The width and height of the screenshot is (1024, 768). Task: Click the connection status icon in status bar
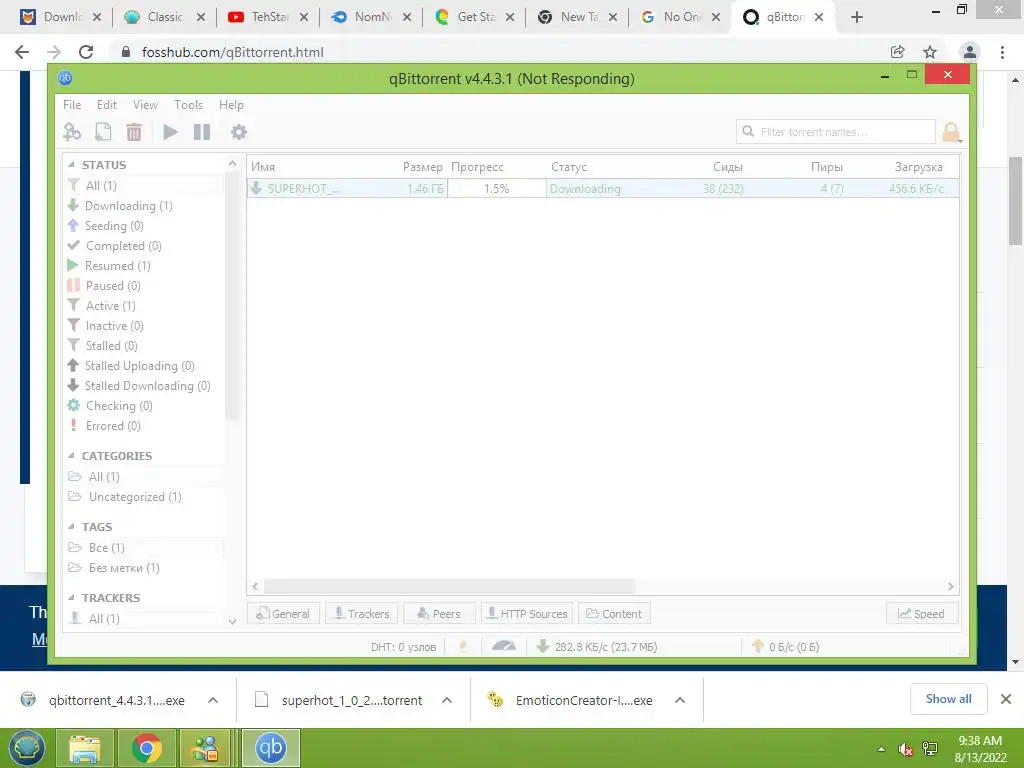(x=464, y=647)
